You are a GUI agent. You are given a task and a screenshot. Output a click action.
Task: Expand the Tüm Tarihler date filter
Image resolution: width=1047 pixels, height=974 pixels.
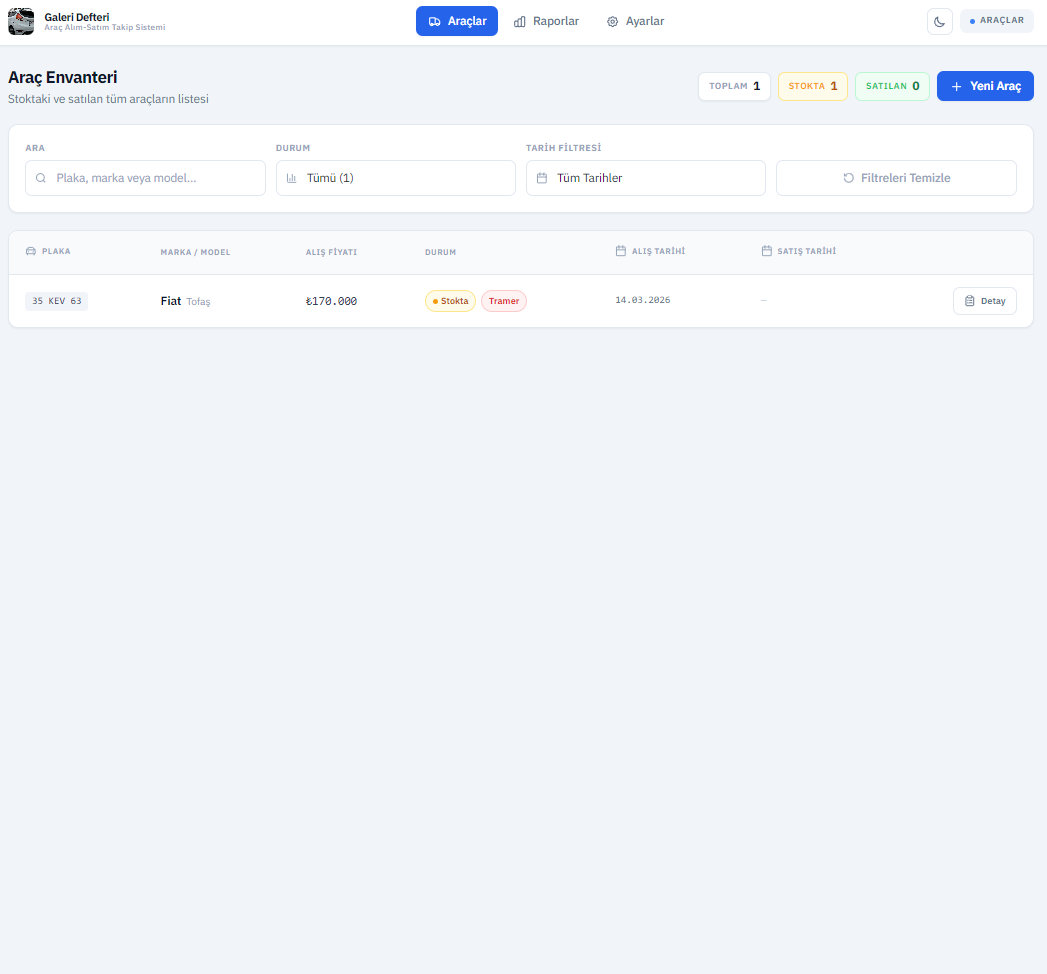coord(645,178)
